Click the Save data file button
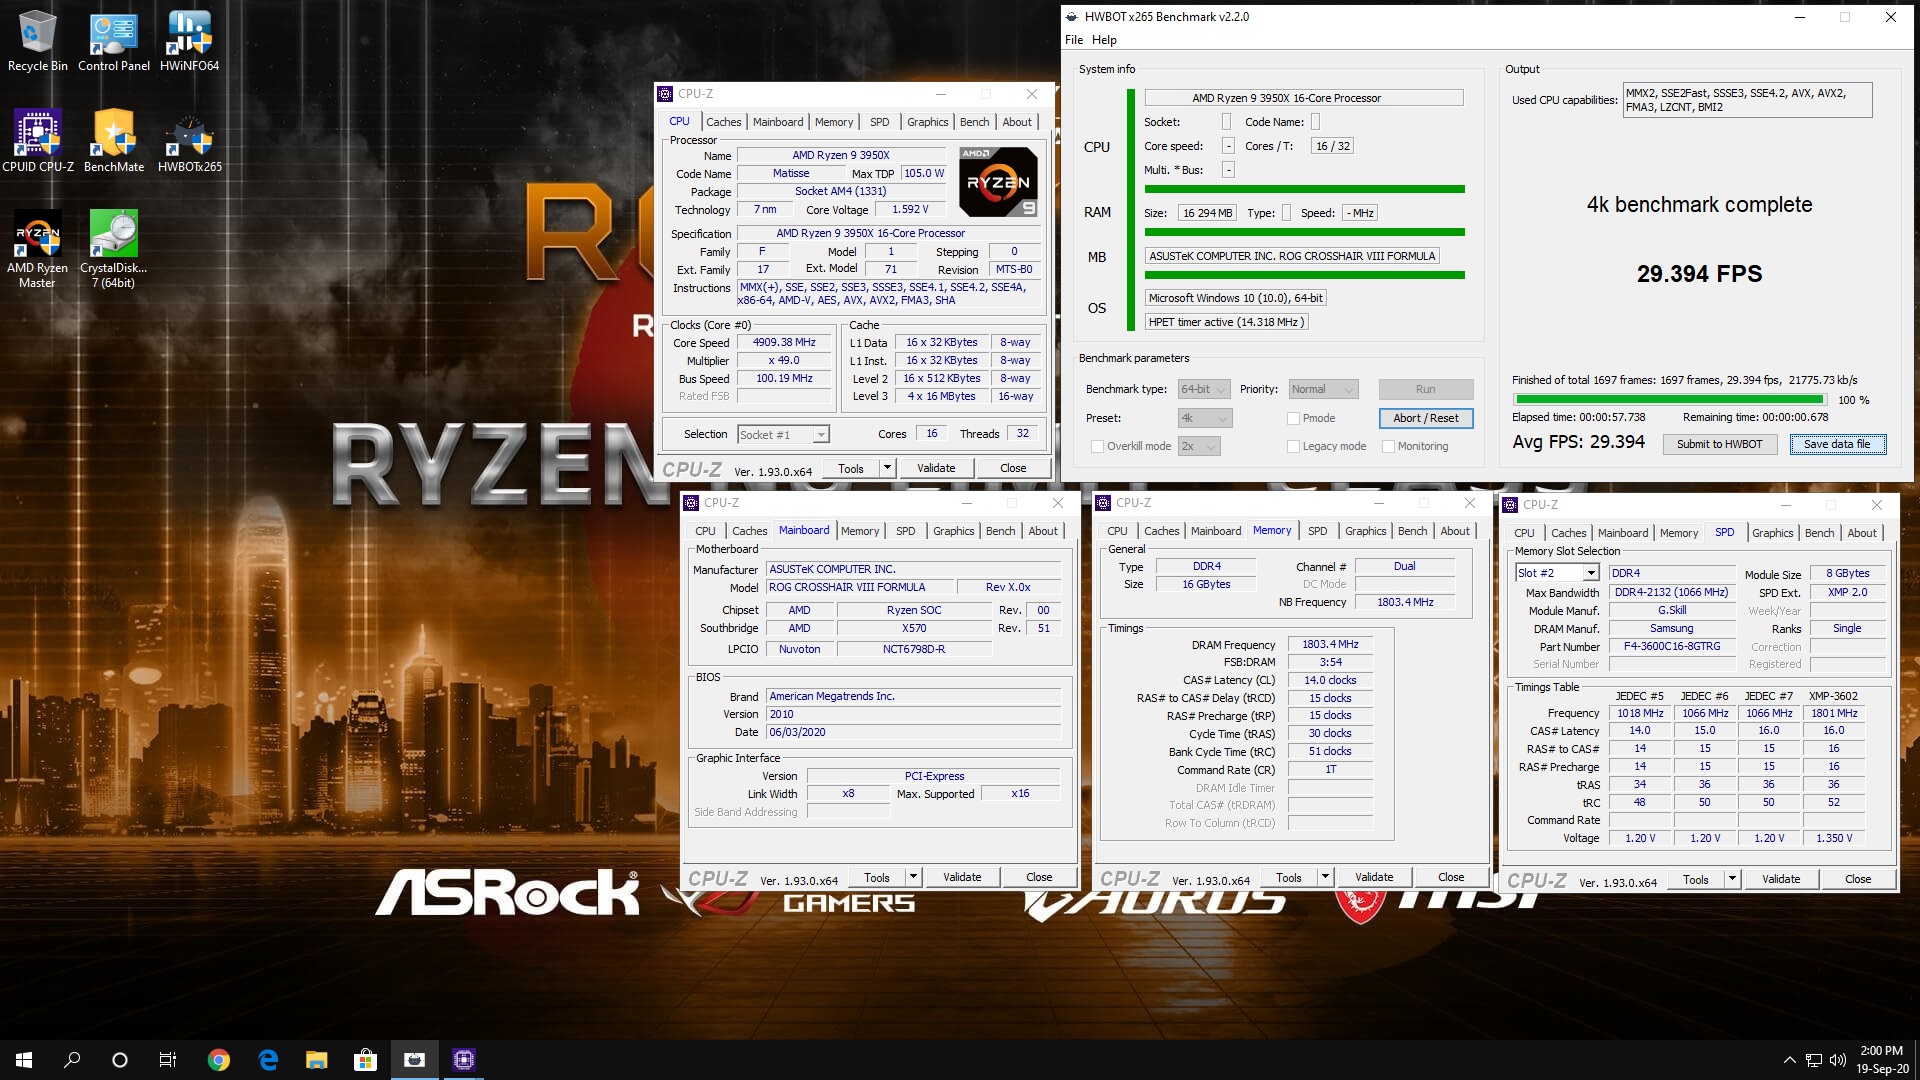This screenshot has width=1920, height=1080. point(1837,444)
